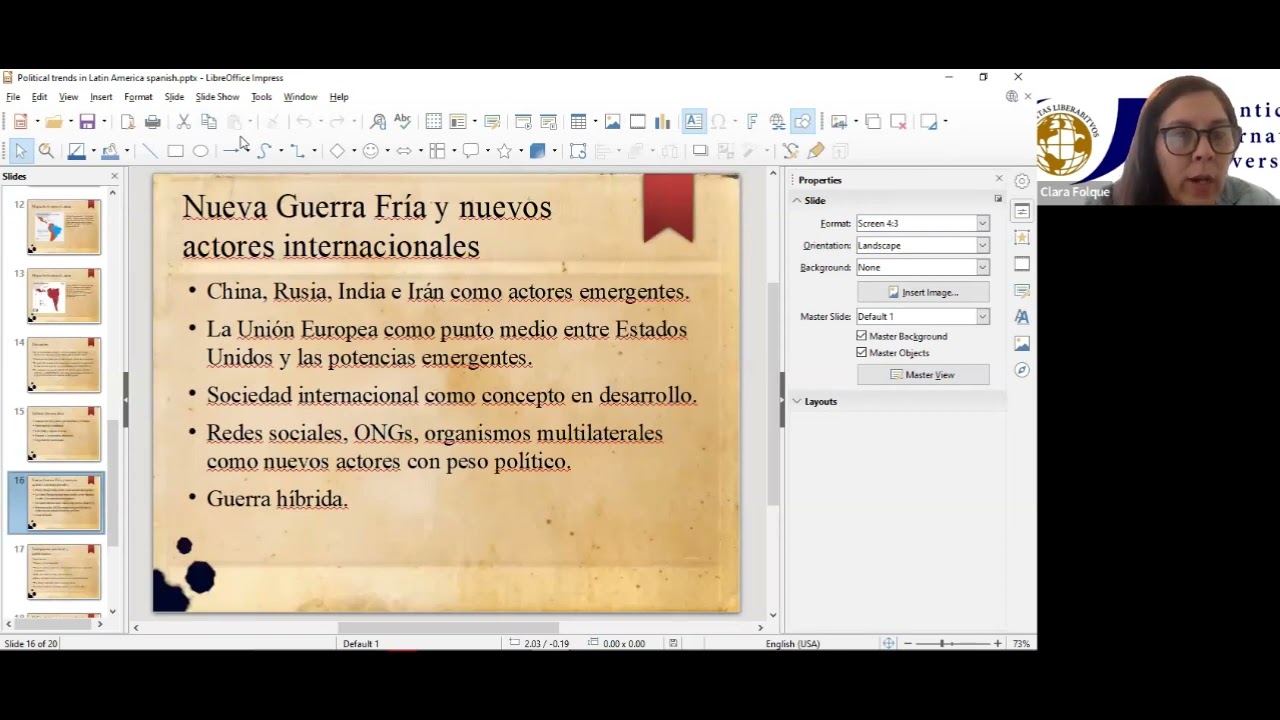Insert audio or video icon

click(637, 122)
